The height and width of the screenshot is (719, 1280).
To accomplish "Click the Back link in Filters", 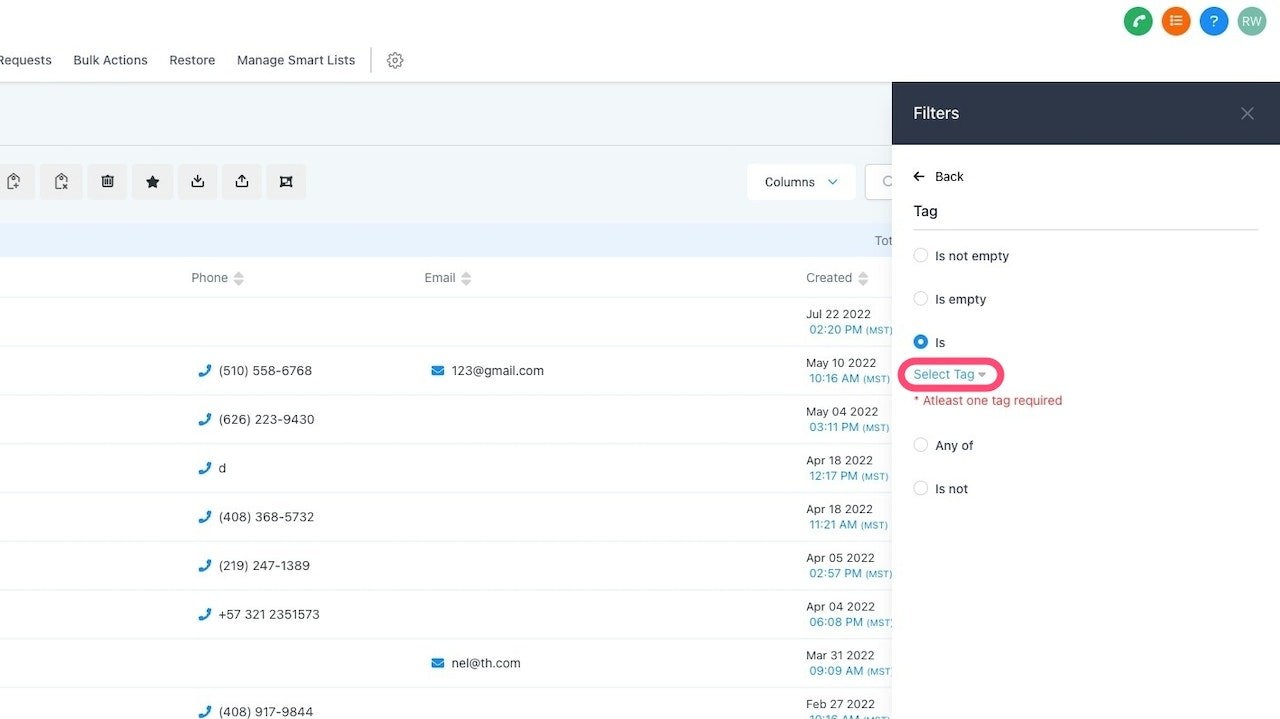I will (949, 177).
